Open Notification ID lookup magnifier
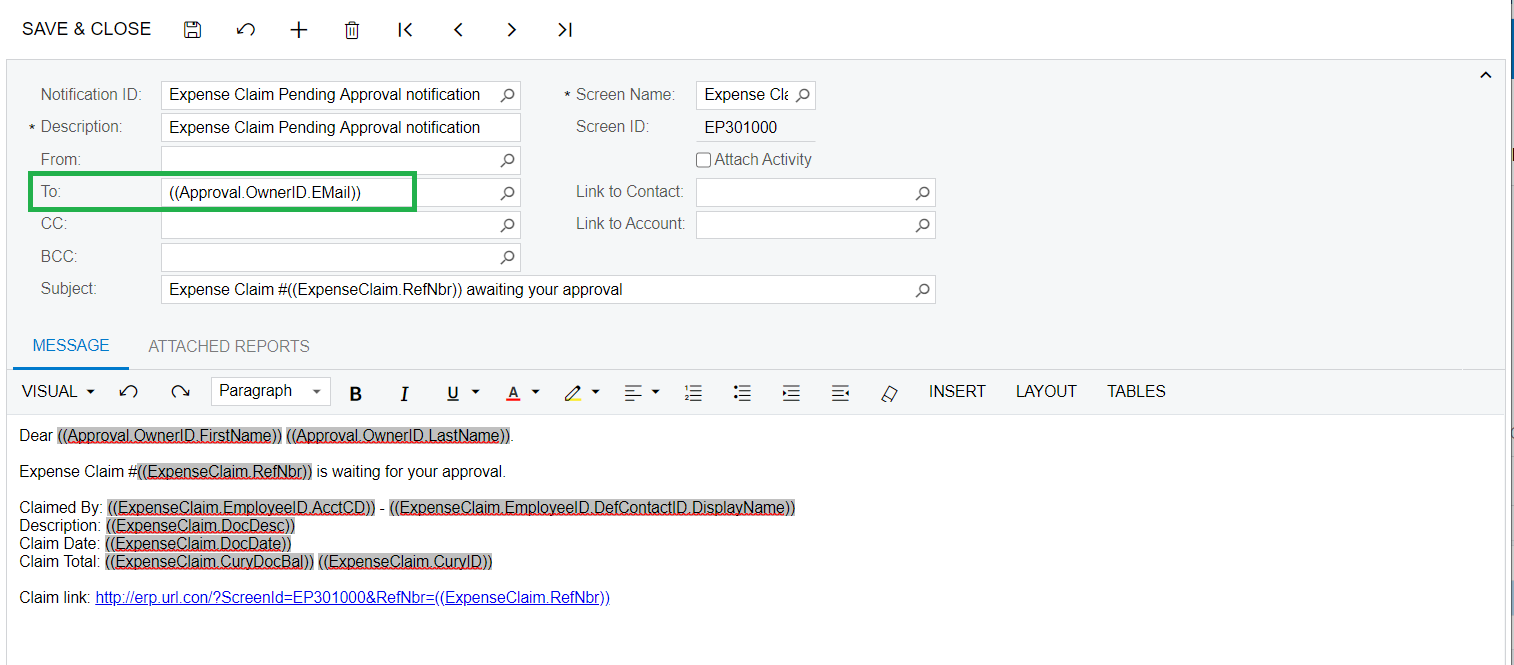The height and width of the screenshot is (665, 1514). click(508, 95)
